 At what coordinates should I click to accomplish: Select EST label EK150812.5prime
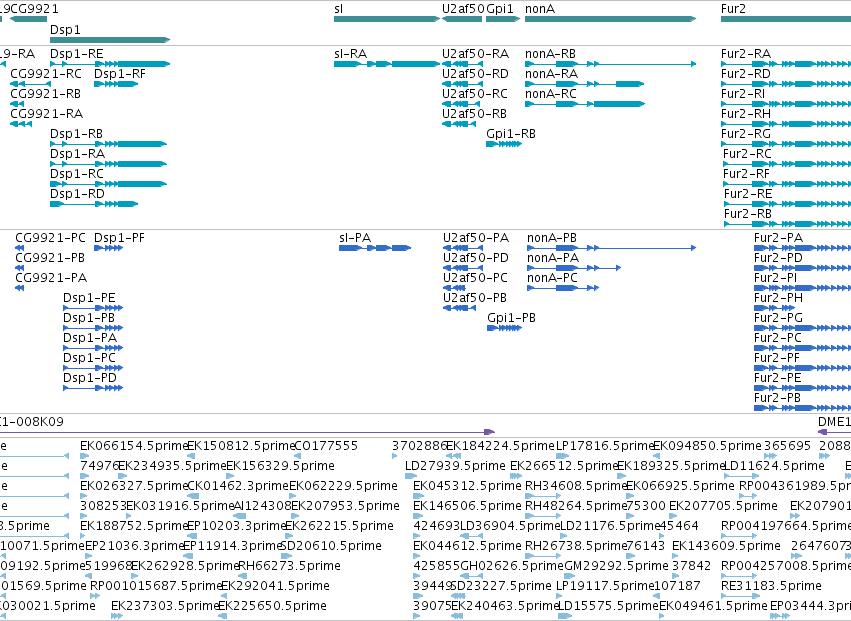click(241, 446)
